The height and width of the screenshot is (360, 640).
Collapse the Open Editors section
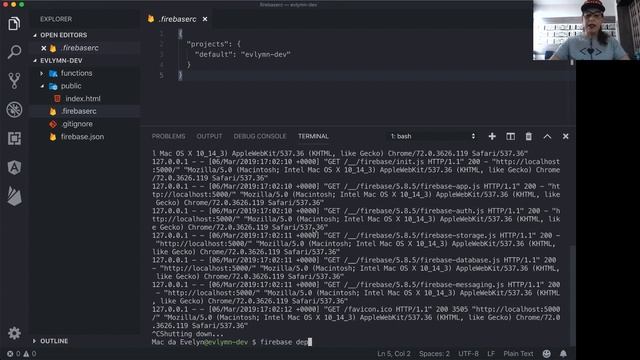coord(35,36)
